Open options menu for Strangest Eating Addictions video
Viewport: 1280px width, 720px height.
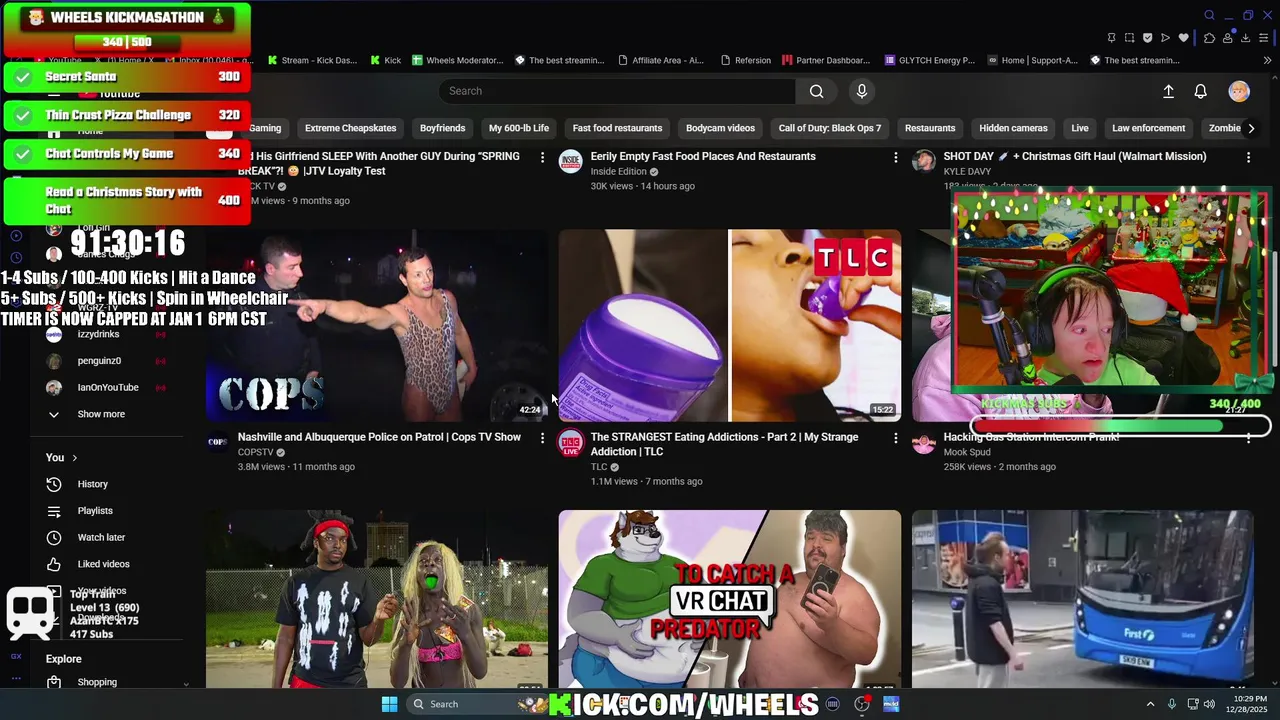(896, 438)
